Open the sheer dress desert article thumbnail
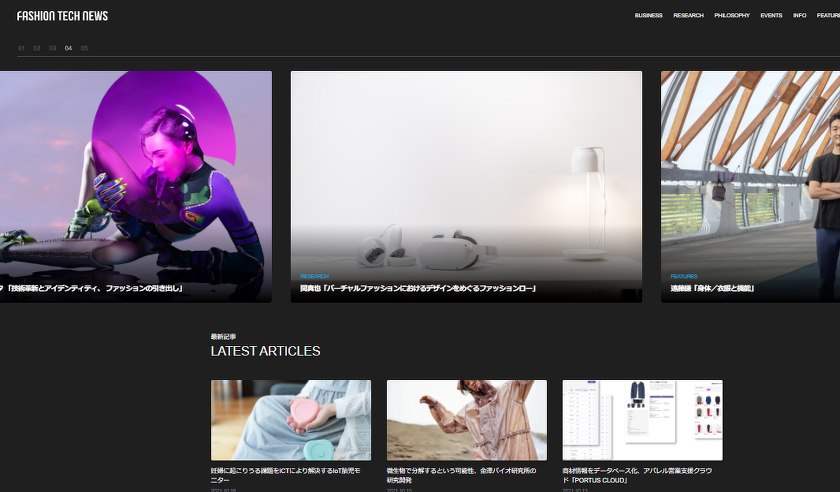 click(466, 420)
